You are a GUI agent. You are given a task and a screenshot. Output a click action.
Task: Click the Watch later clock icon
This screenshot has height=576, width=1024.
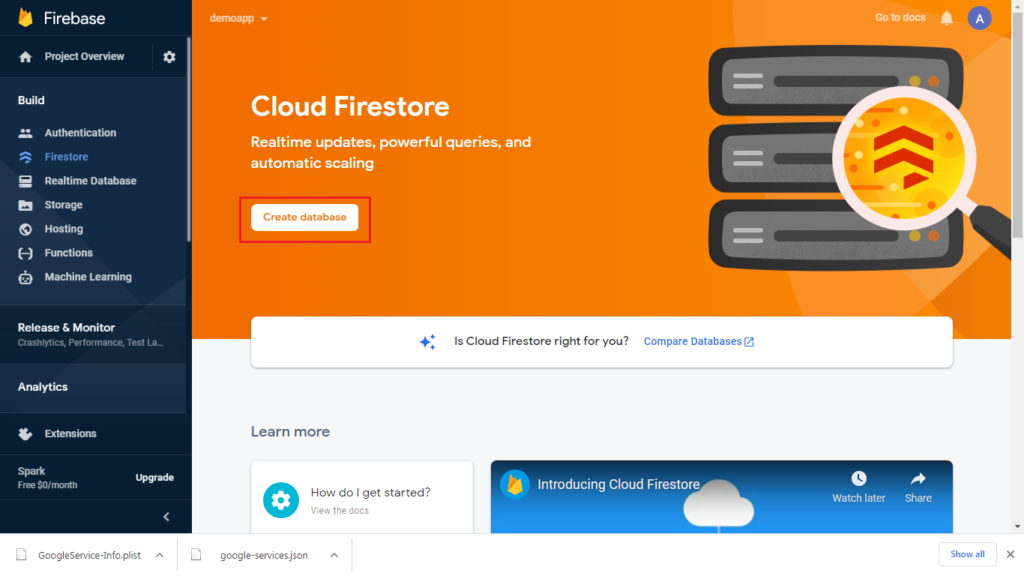(858, 479)
